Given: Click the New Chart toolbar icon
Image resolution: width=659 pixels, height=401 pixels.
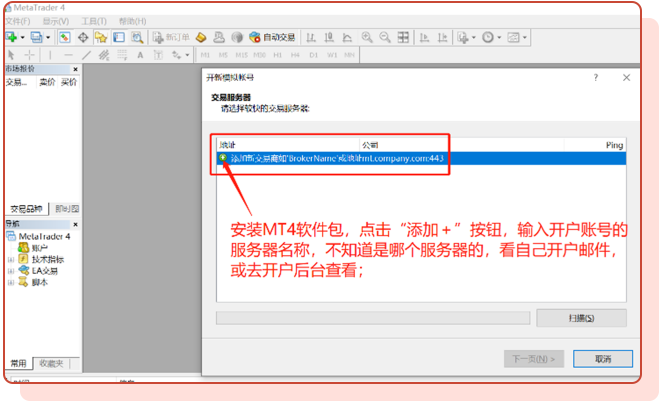Looking at the screenshot, I should [x=11, y=37].
